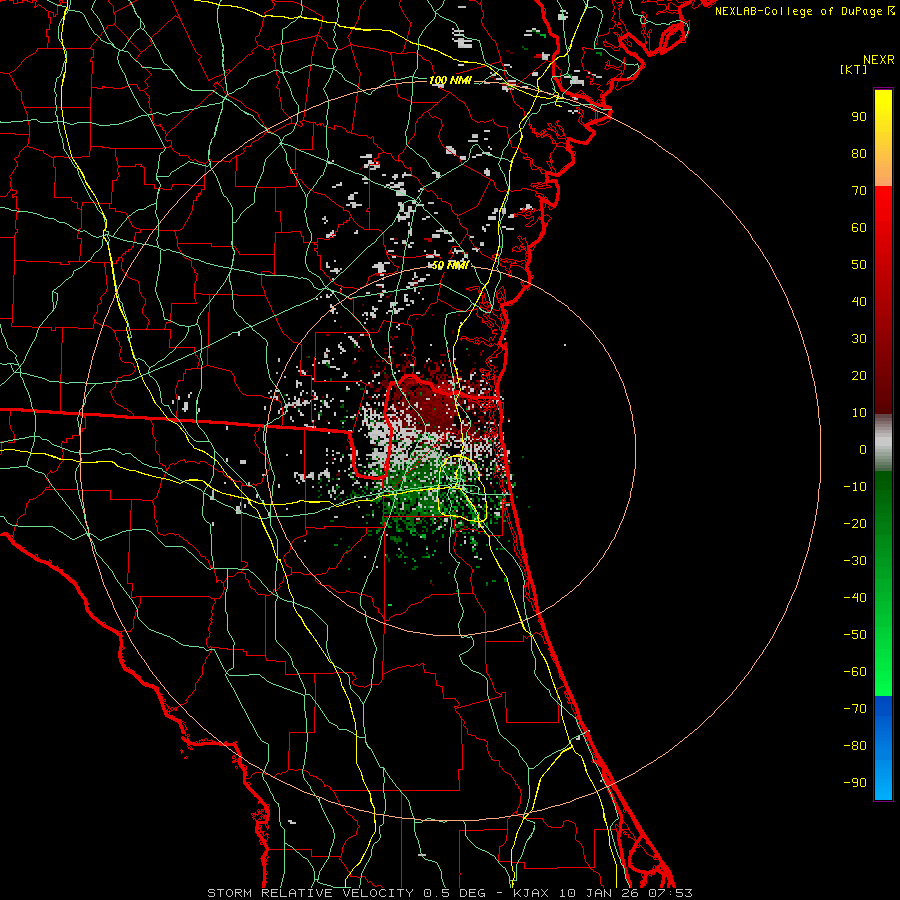Click the blue bottom segment of the color bar
The height and width of the screenshot is (900, 900).
coord(883,748)
